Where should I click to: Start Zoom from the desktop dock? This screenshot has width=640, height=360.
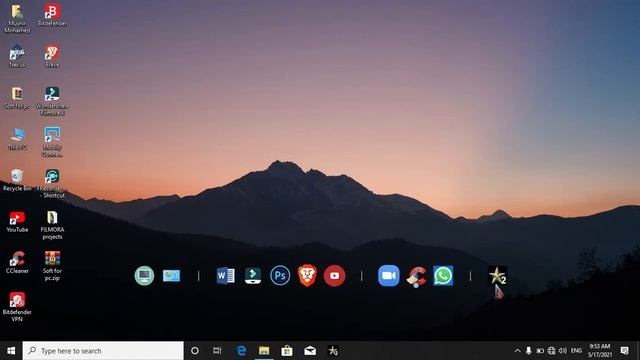tap(389, 276)
